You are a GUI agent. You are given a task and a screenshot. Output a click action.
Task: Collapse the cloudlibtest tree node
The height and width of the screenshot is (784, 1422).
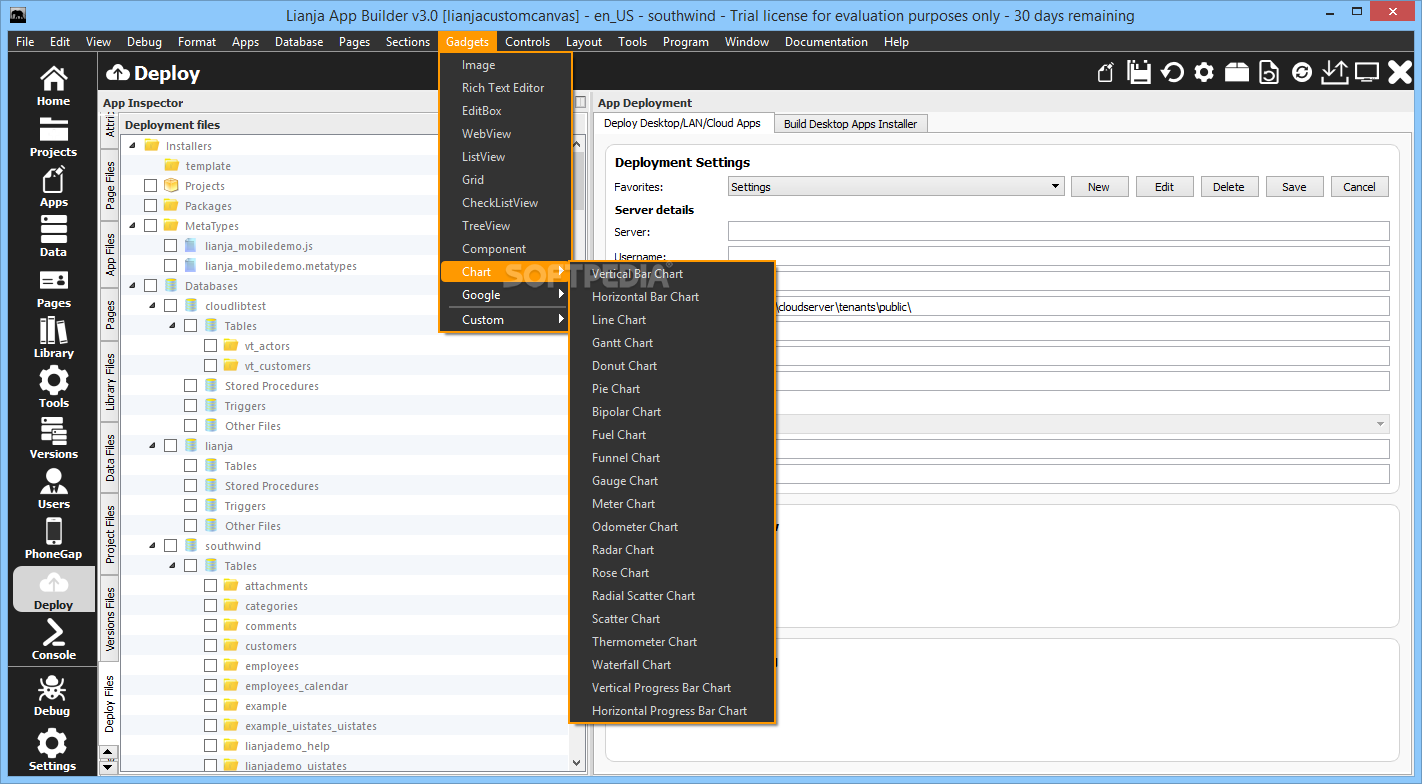pos(153,306)
